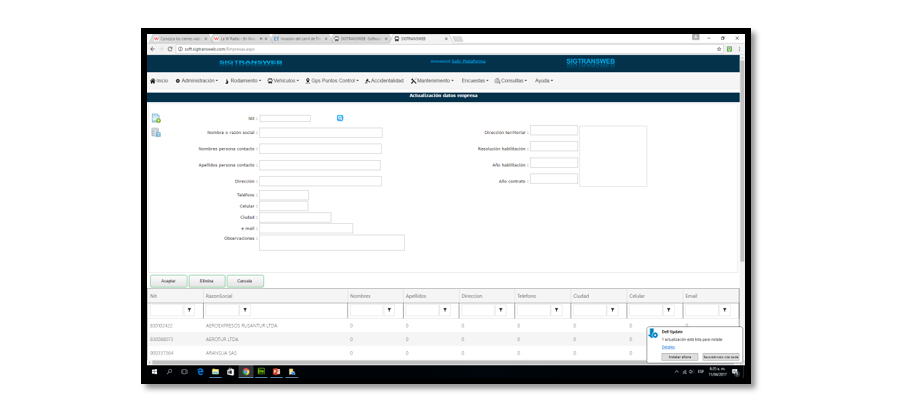Go to Inicio home icon
Image resolution: width=908 pixels, height=407 pixels.
point(152,80)
